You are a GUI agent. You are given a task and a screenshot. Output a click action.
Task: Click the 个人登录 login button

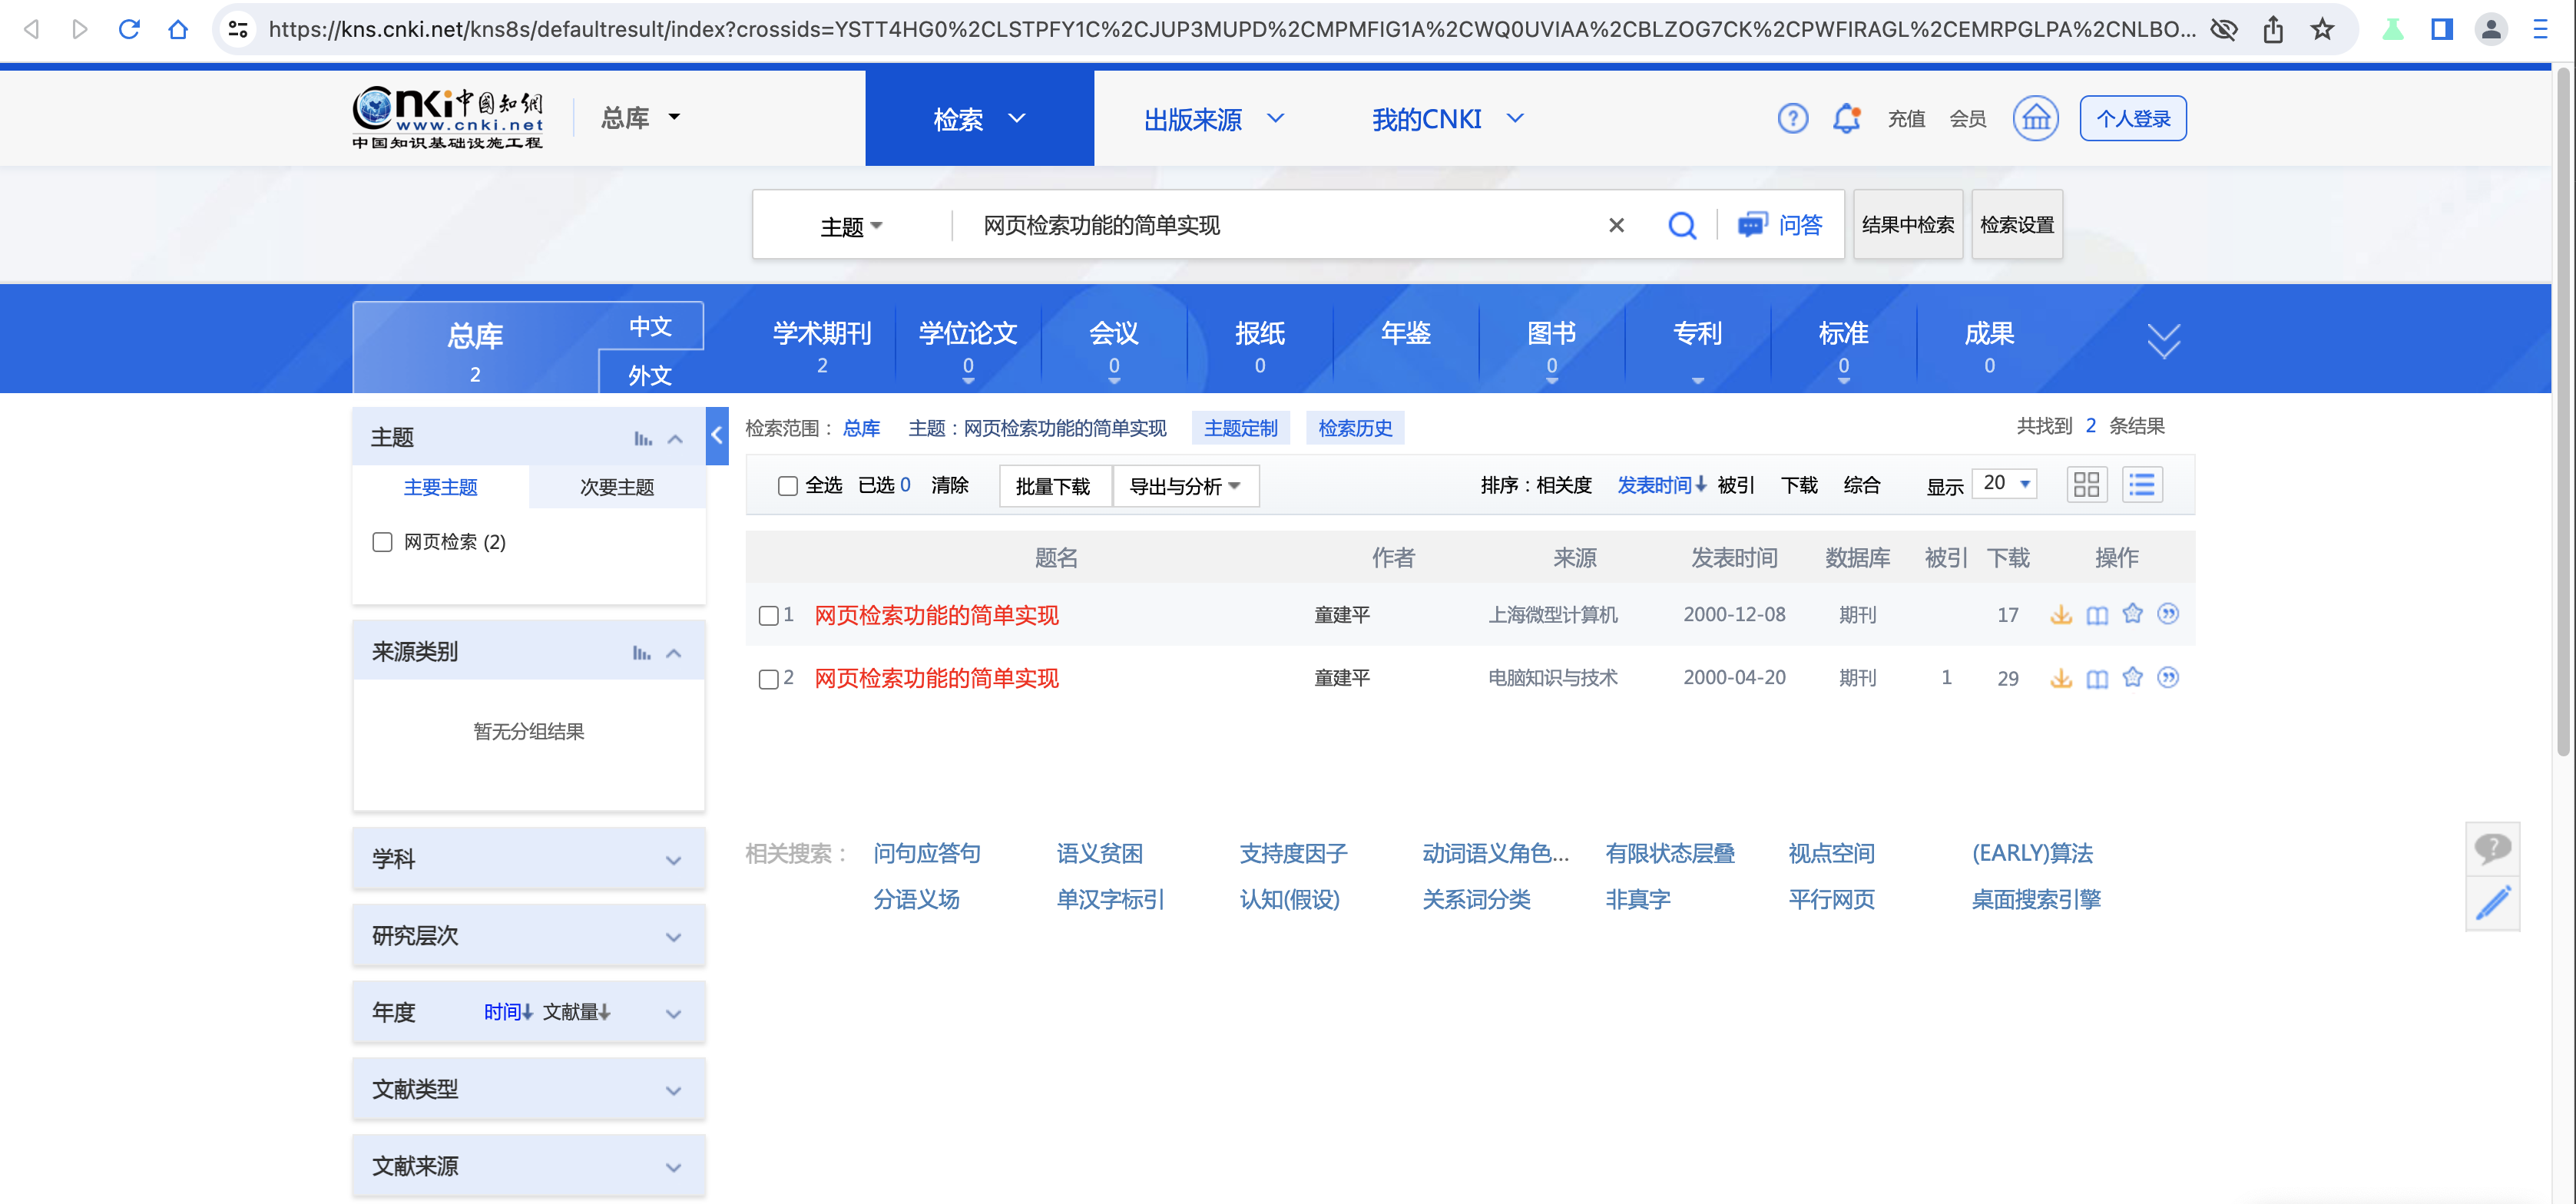click(2133, 118)
